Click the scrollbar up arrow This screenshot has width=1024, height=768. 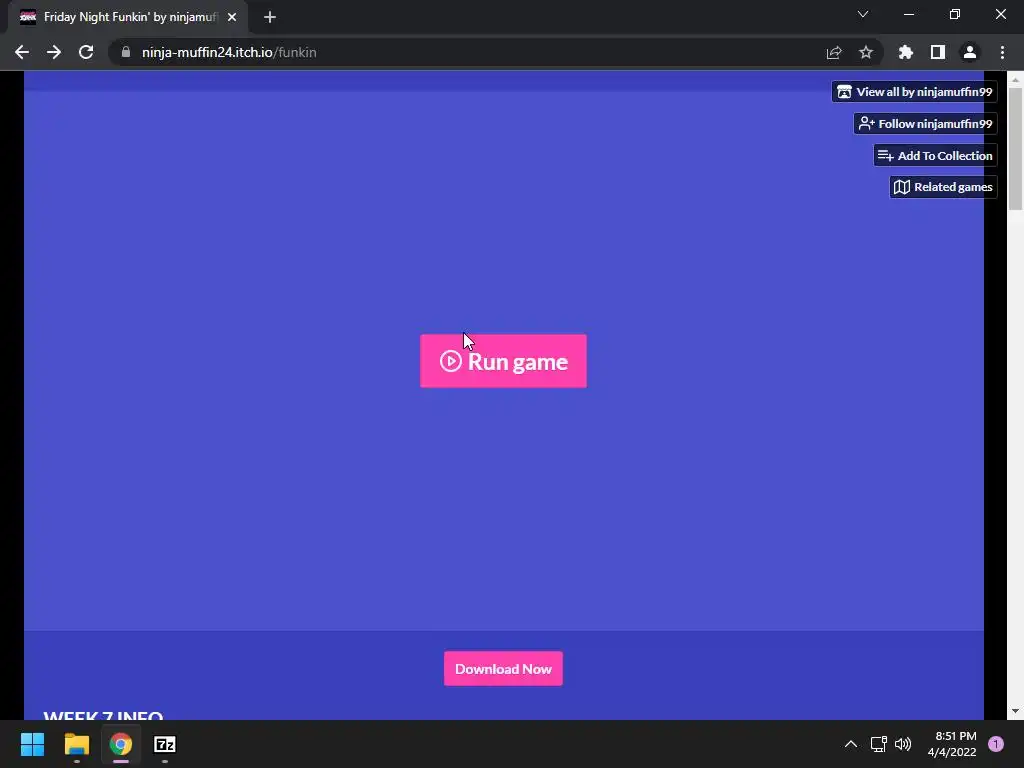(x=1015, y=79)
